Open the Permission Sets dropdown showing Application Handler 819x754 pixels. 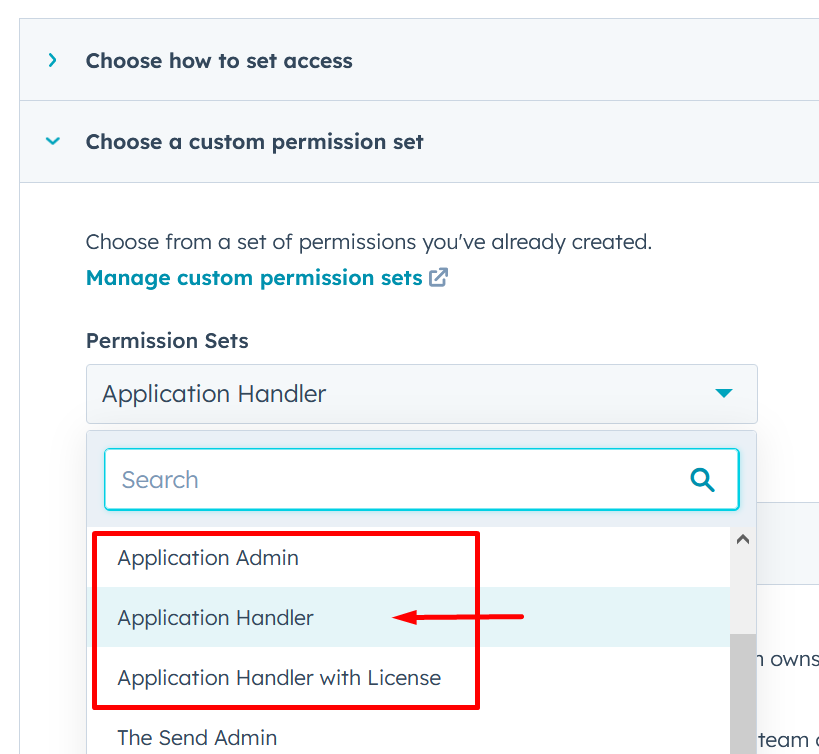pos(400,394)
